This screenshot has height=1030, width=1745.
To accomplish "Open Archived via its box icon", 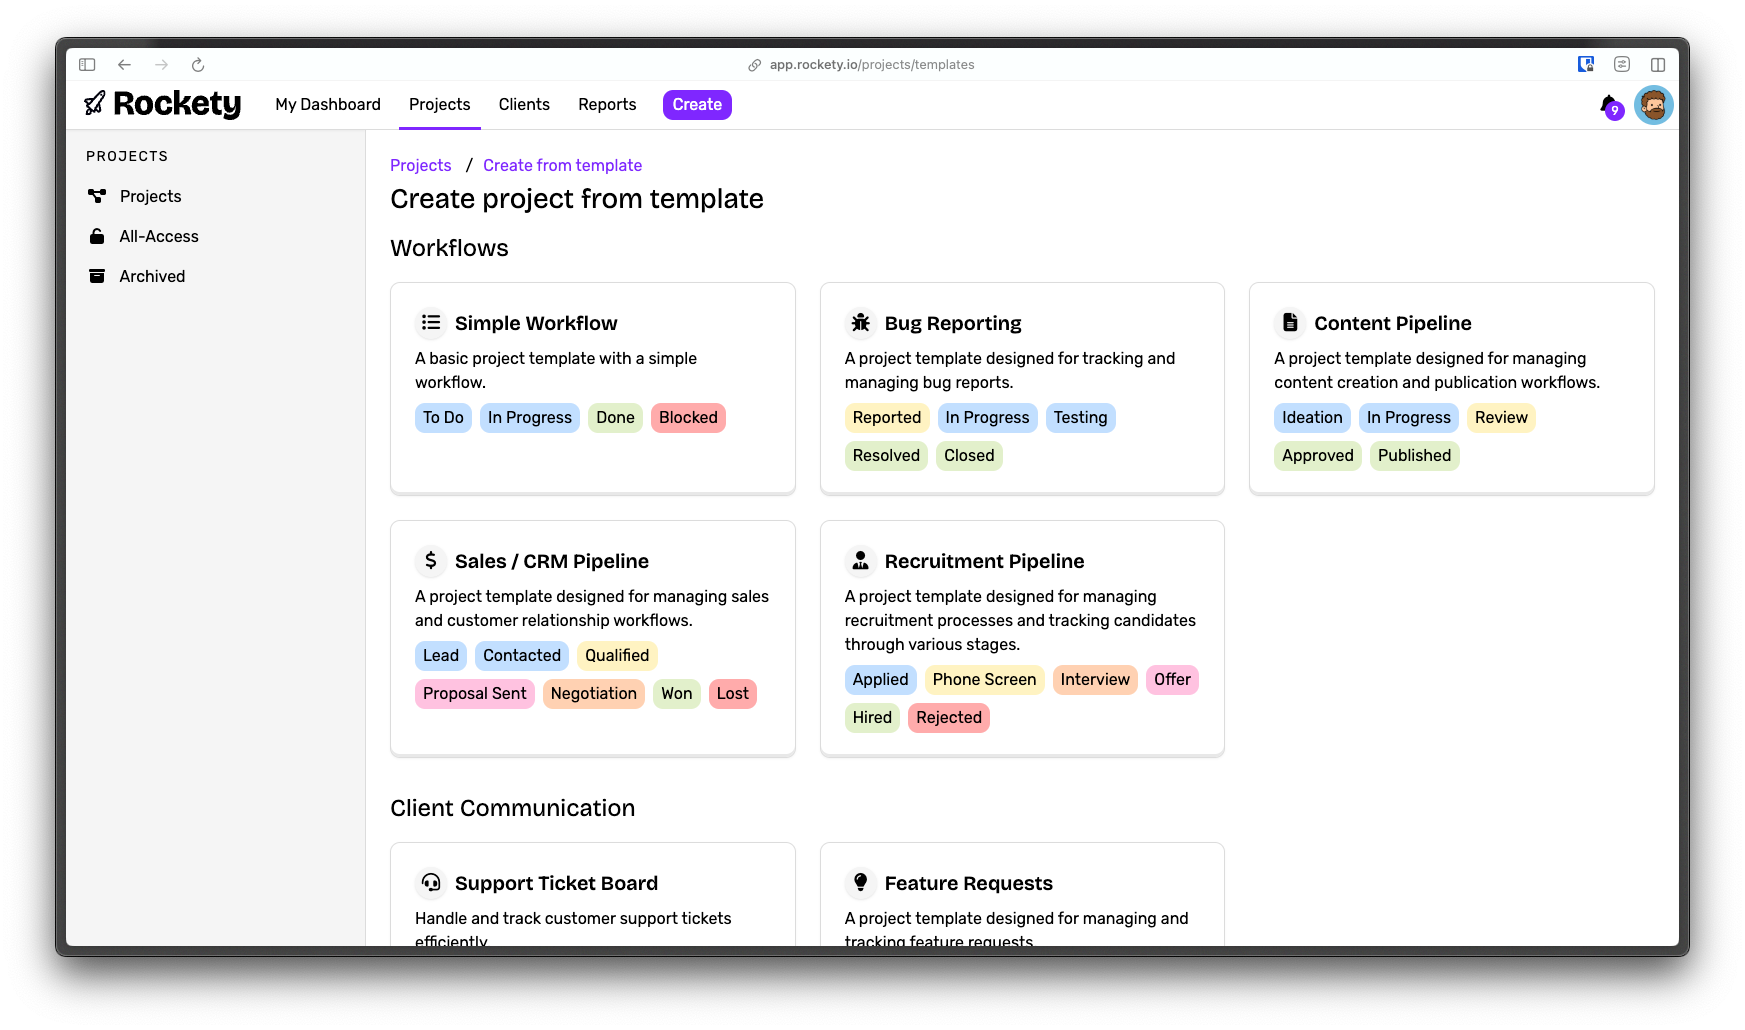I will (97, 276).
